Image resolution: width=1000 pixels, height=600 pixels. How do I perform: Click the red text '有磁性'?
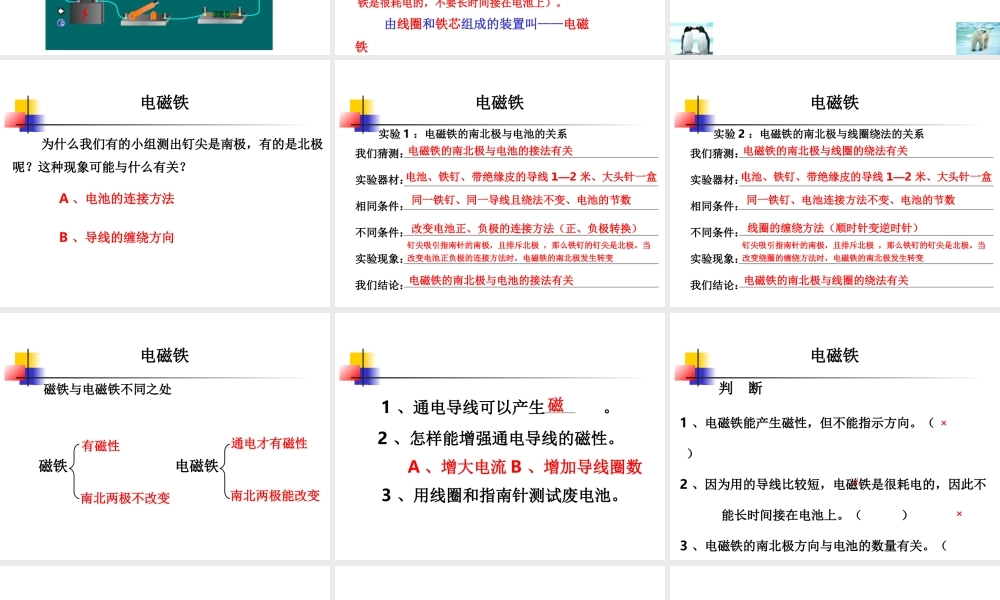coord(101,446)
